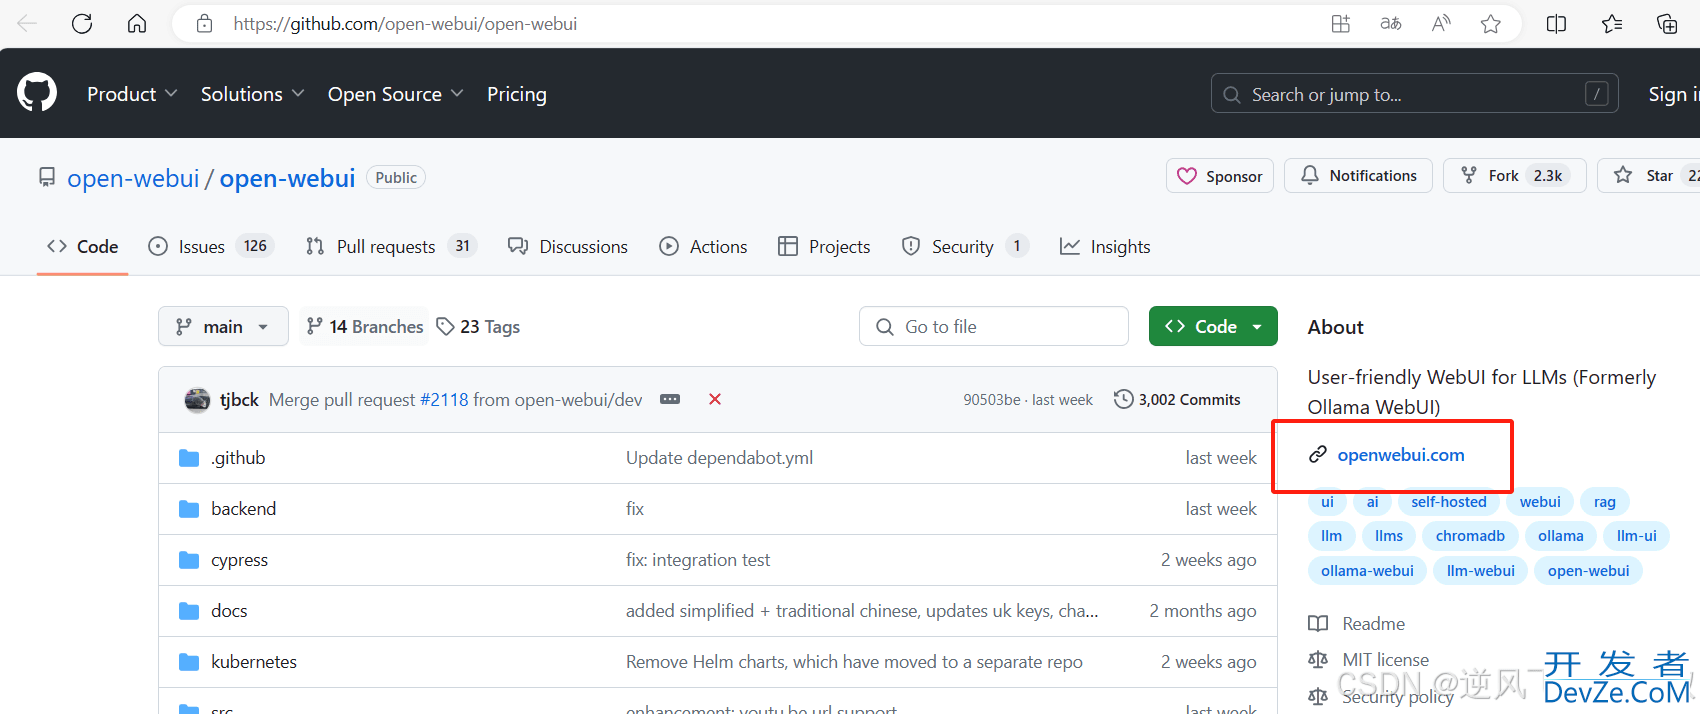The width and height of the screenshot is (1700, 714).
Task: Open the green Code dropdown button
Action: 1213,326
